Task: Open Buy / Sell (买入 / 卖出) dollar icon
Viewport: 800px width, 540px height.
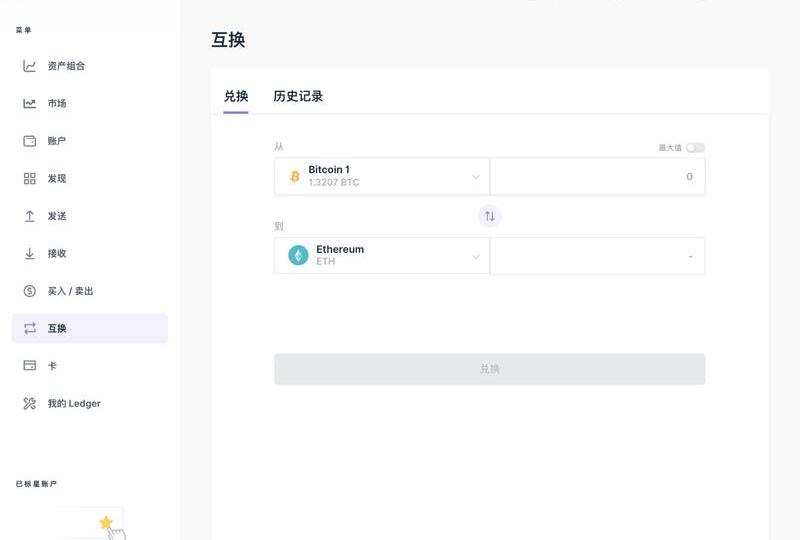Action: 30,291
